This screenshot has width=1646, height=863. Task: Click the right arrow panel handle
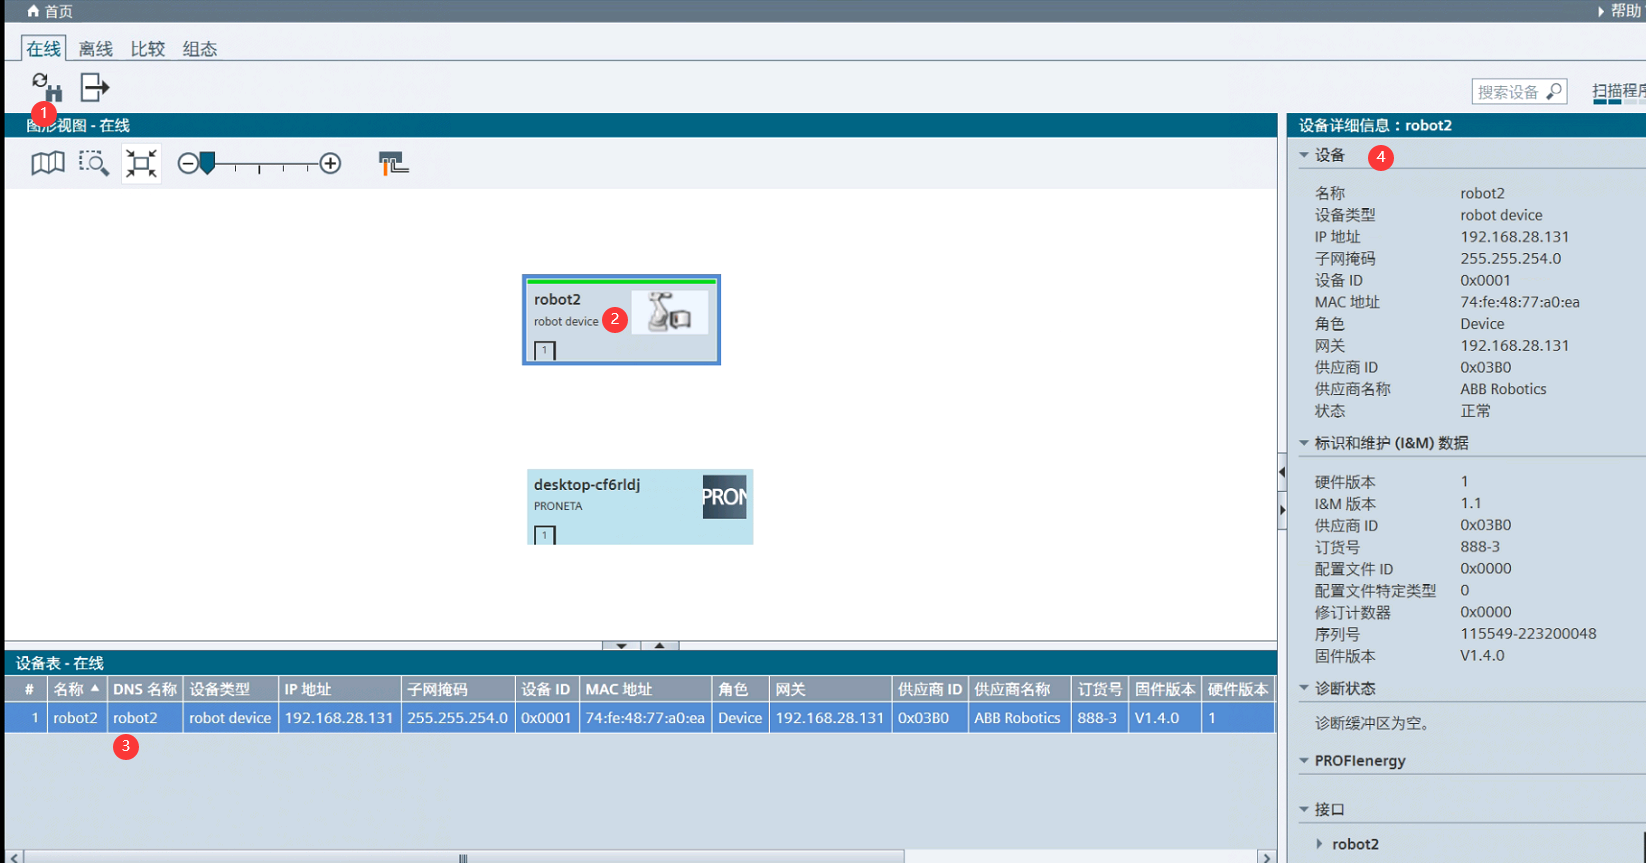1282,510
